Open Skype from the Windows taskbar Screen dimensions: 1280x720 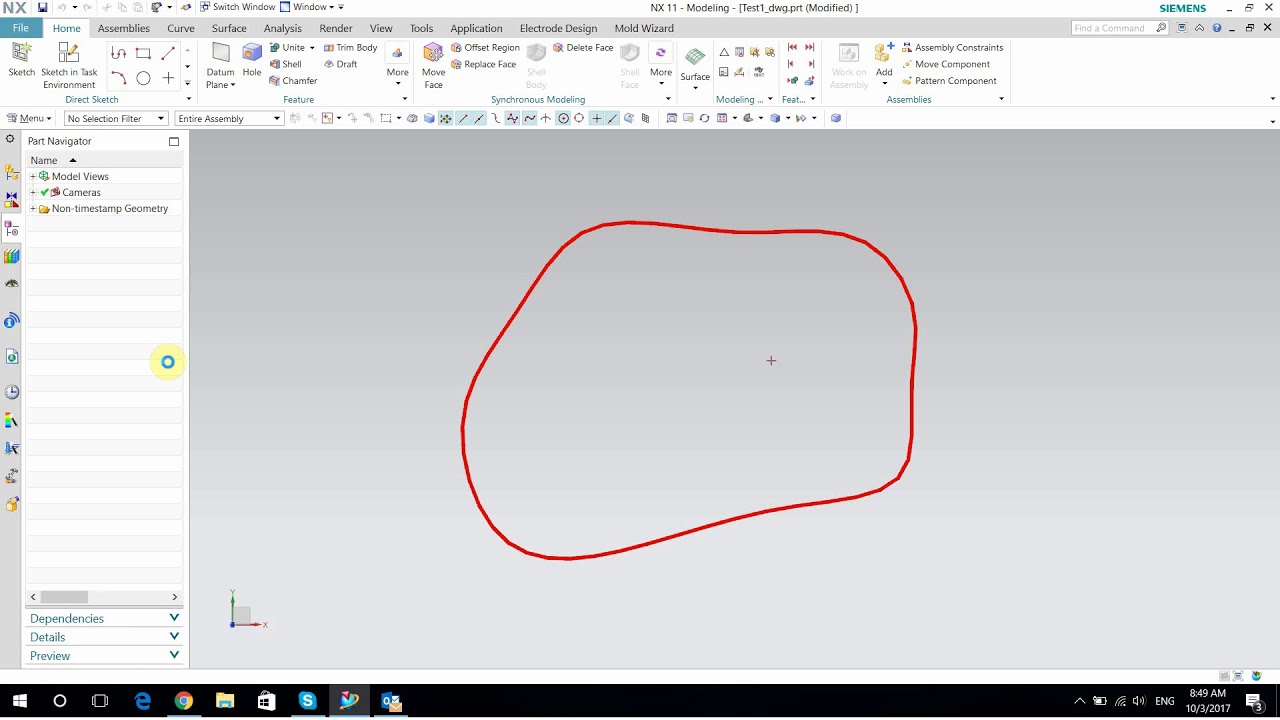pos(307,701)
